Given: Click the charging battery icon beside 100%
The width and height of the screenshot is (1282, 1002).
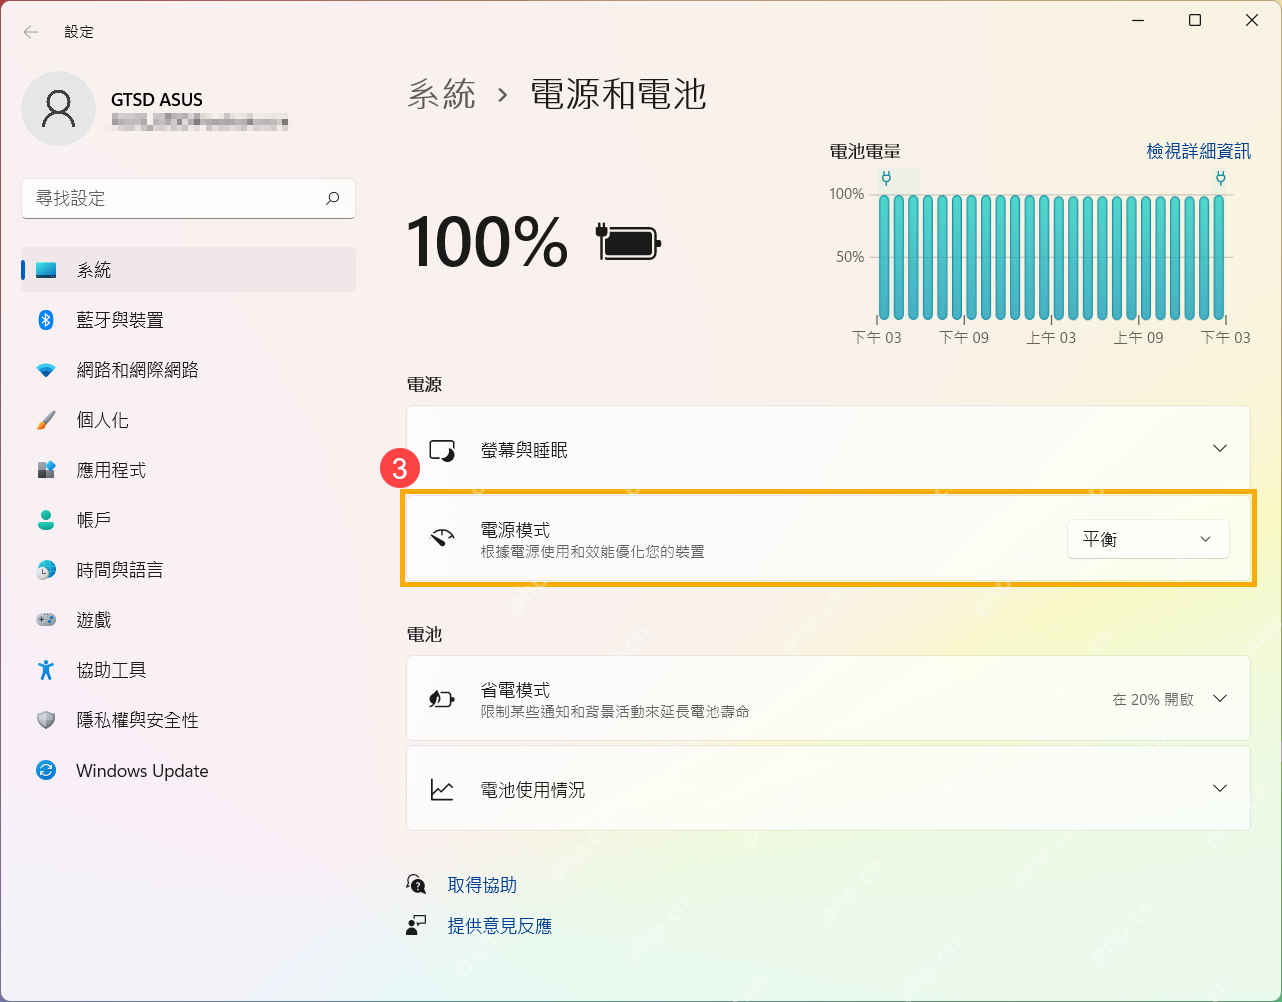Looking at the screenshot, I should [629, 242].
